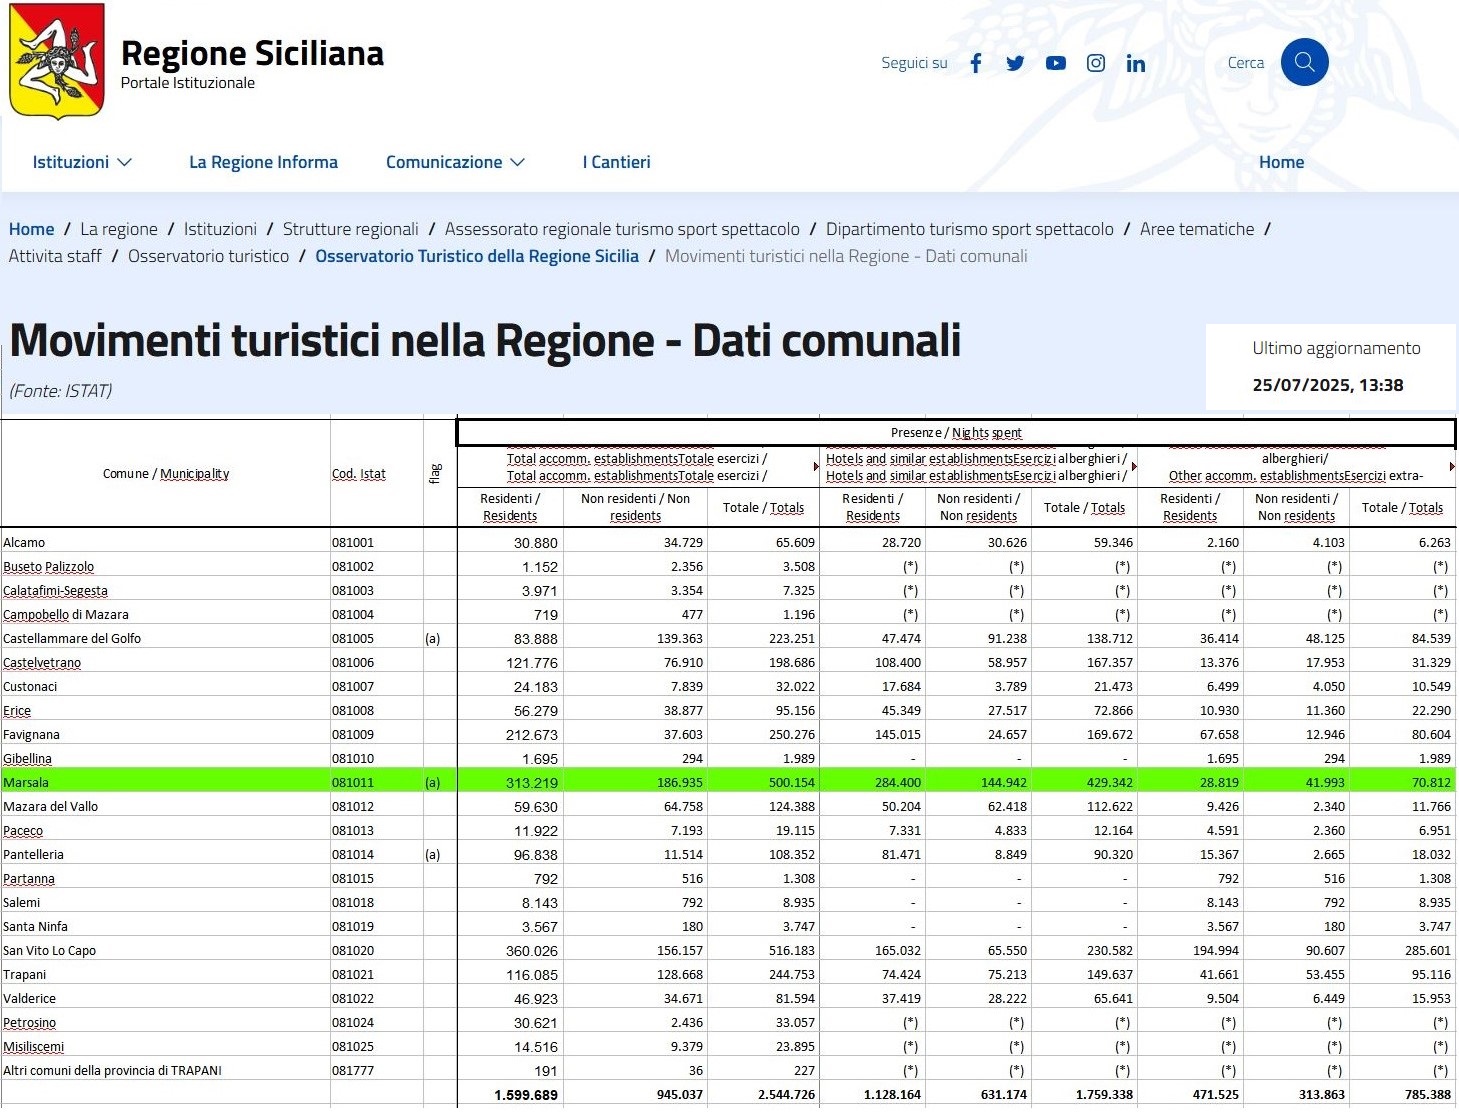Open the YouTube social icon
This screenshot has width=1459, height=1116.
(x=1056, y=63)
